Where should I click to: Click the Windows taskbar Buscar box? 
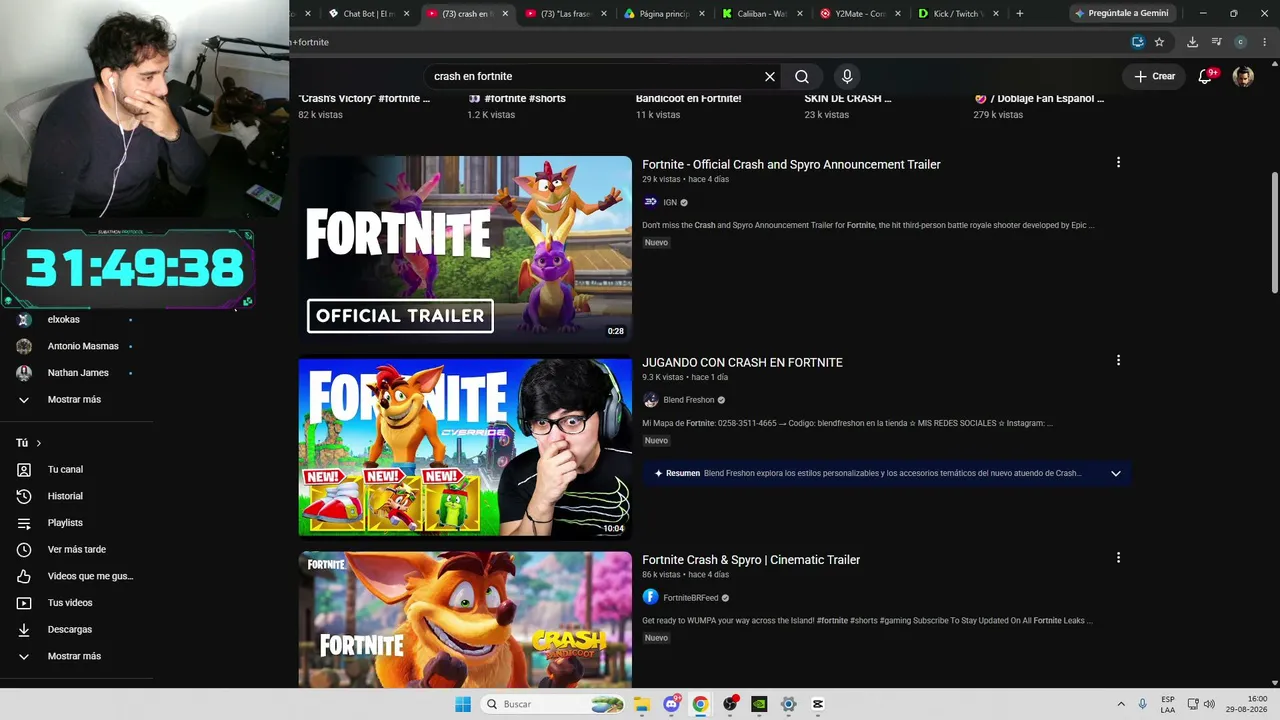pos(553,704)
